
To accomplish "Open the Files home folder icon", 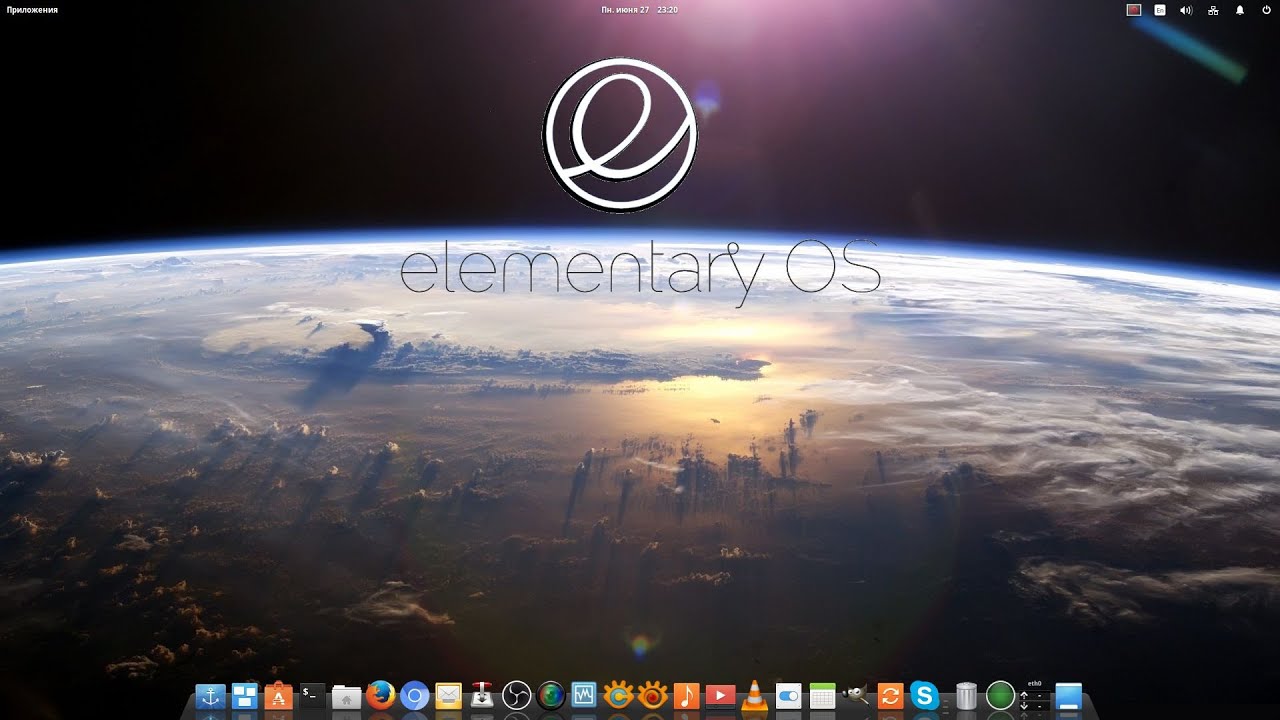I will point(346,696).
